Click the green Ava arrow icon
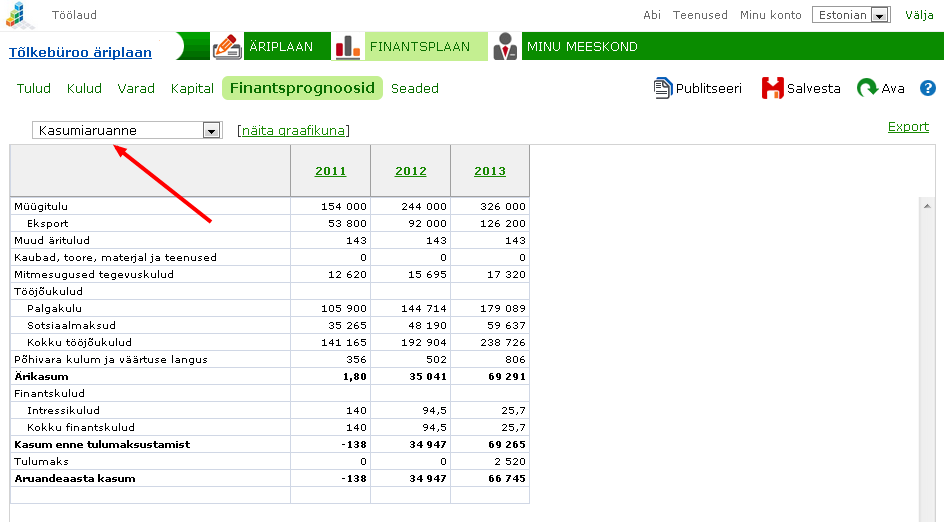944x522 pixels. point(867,88)
